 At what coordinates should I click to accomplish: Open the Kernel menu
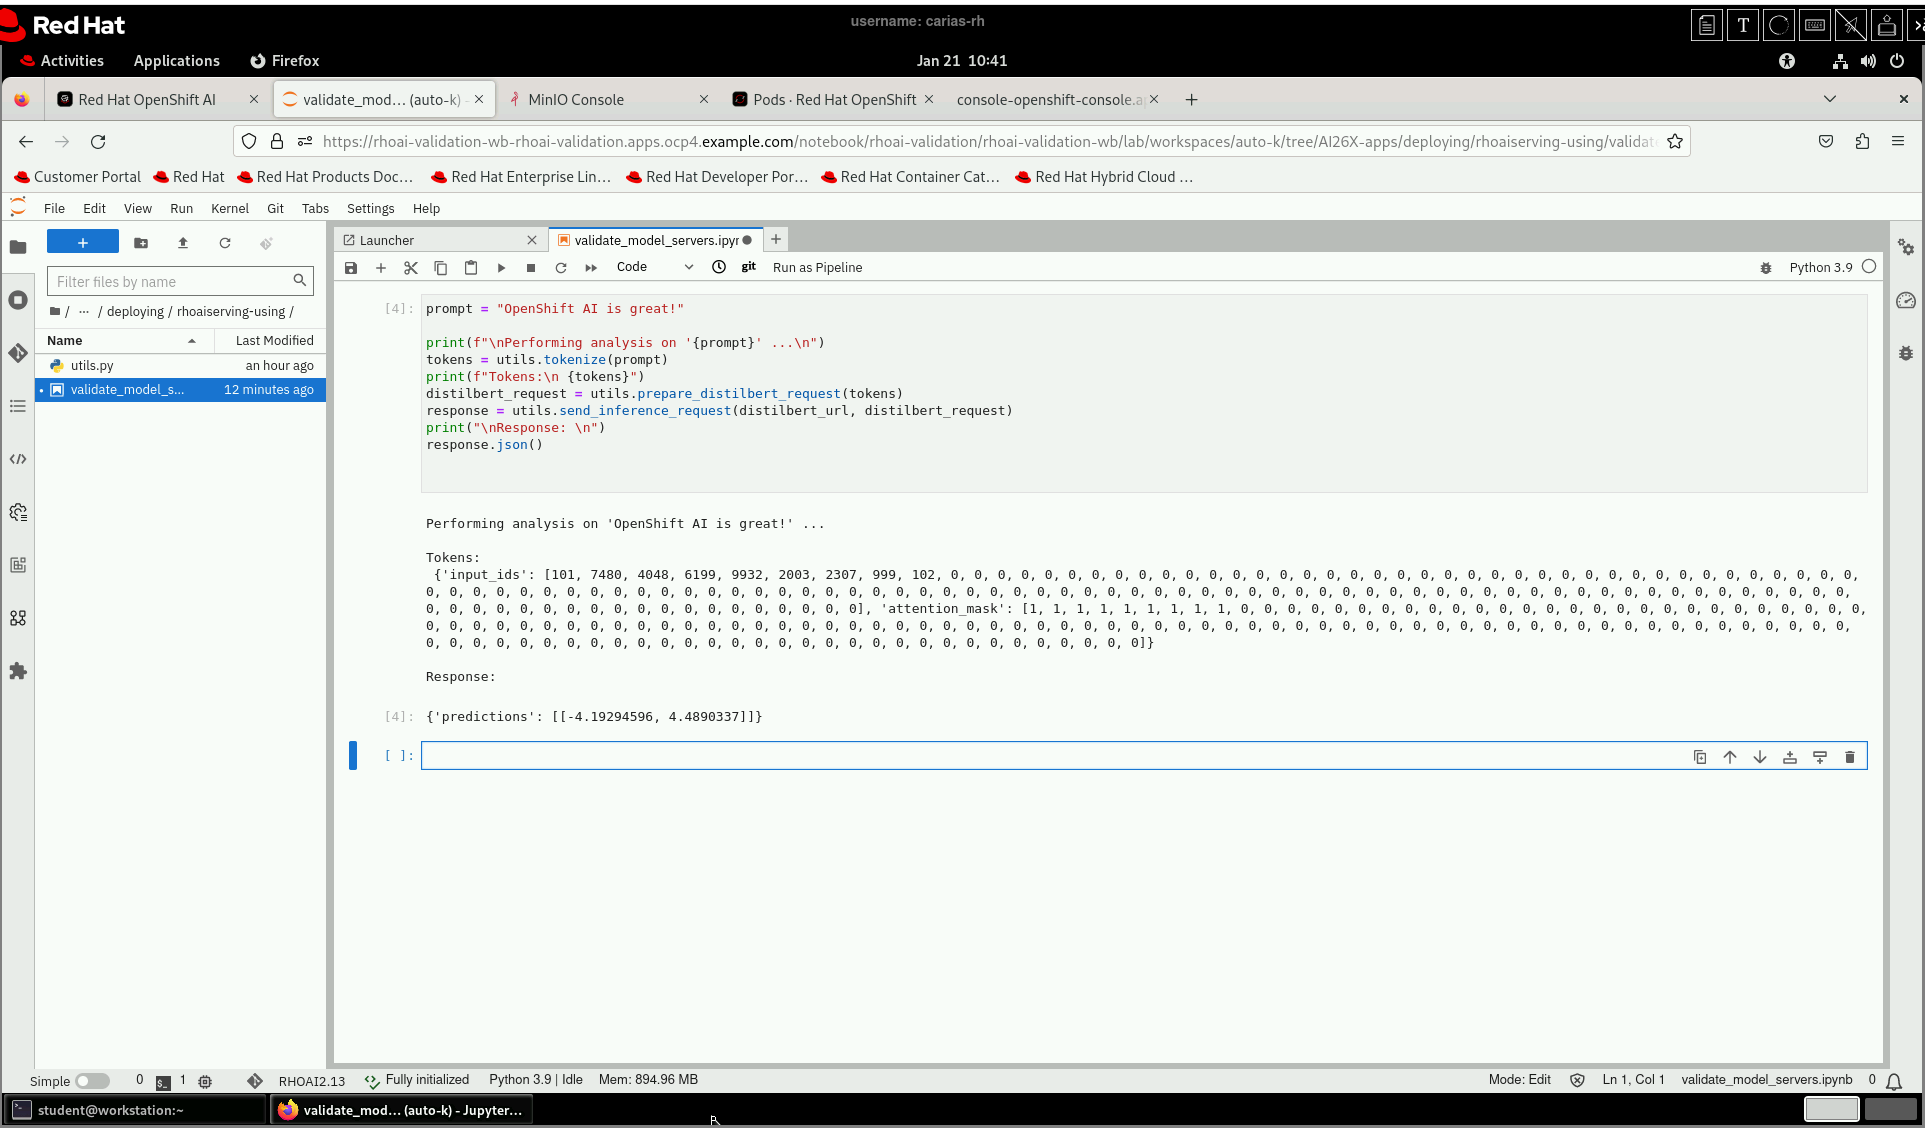(229, 208)
